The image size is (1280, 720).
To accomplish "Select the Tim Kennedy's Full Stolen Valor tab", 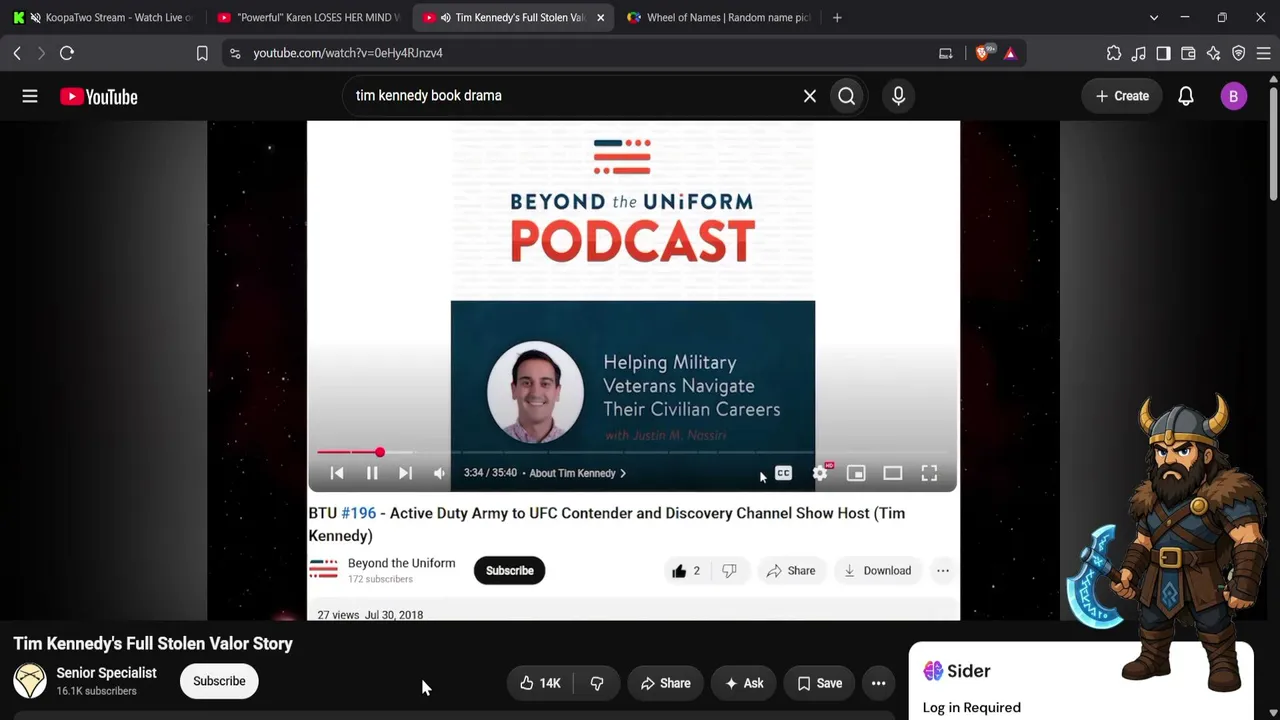I will [512, 17].
